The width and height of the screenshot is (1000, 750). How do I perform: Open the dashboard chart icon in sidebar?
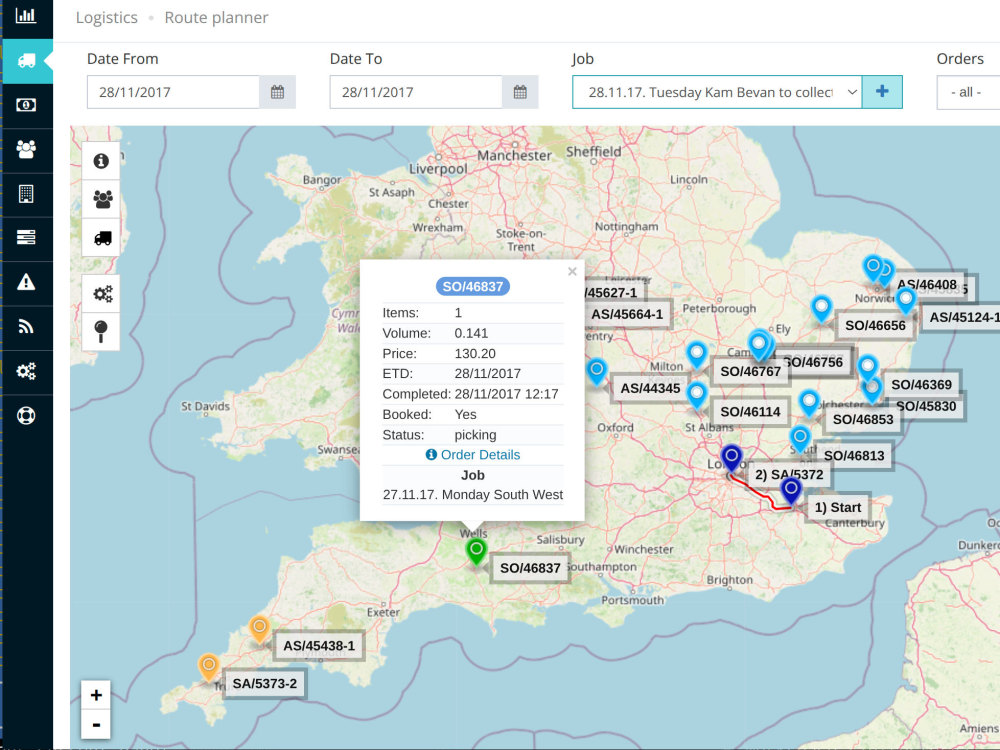pyautogui.click(x=26, y=16)
